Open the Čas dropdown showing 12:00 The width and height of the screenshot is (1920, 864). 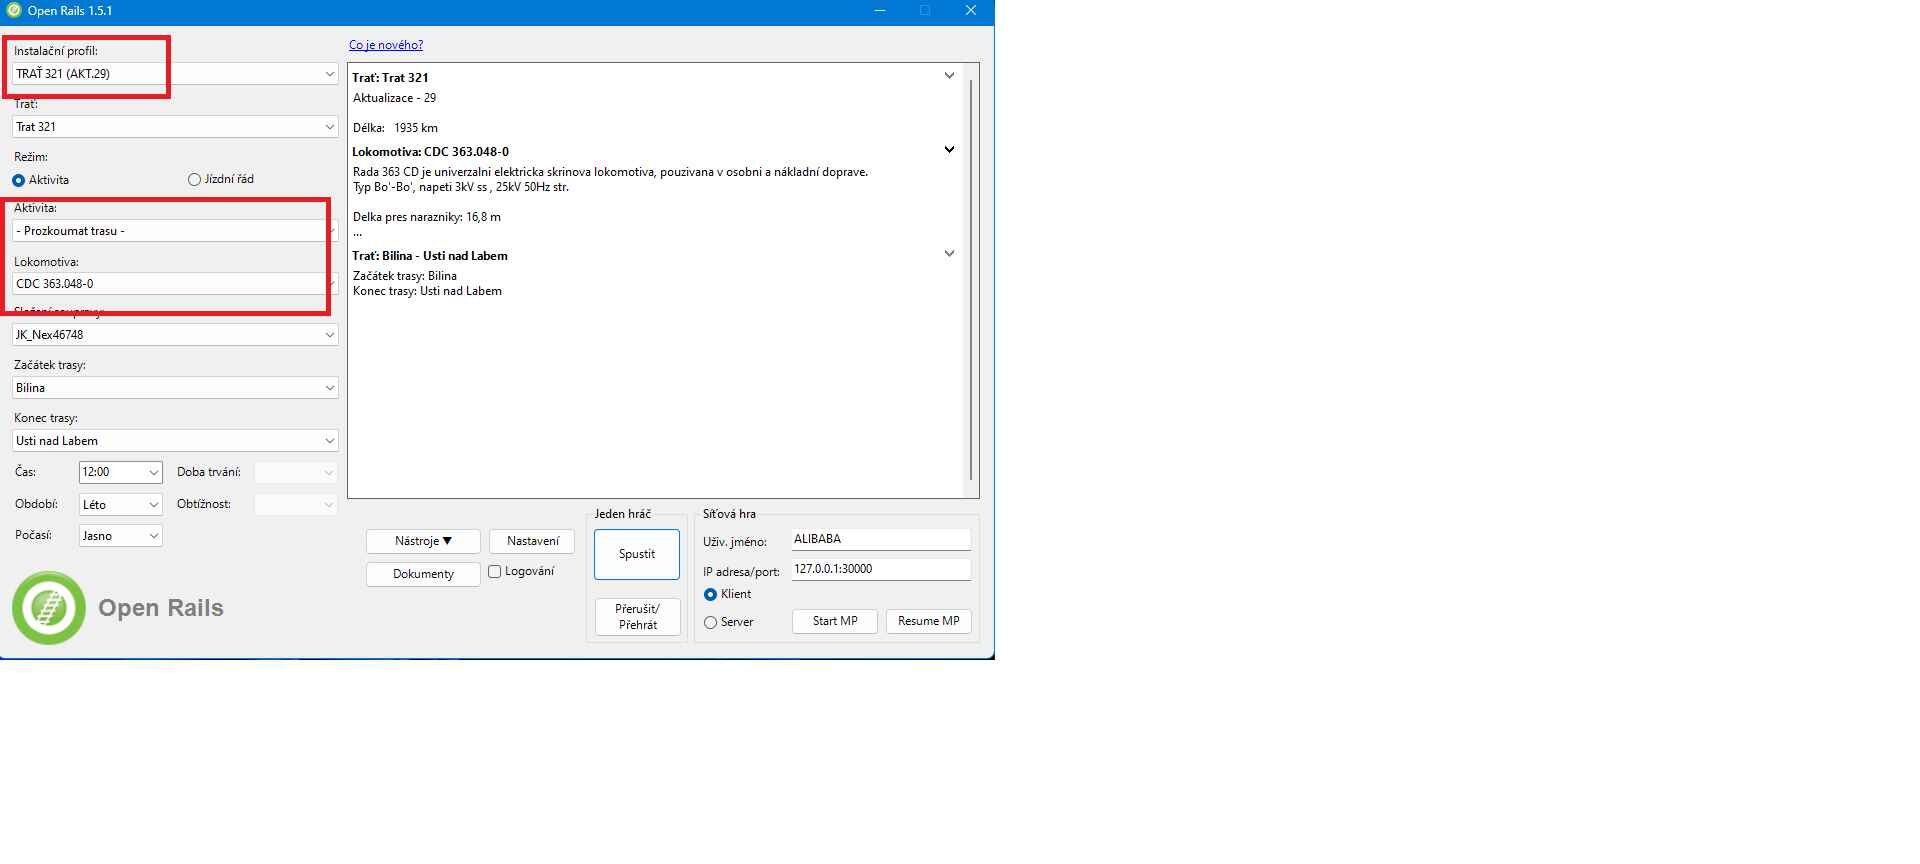120,472
